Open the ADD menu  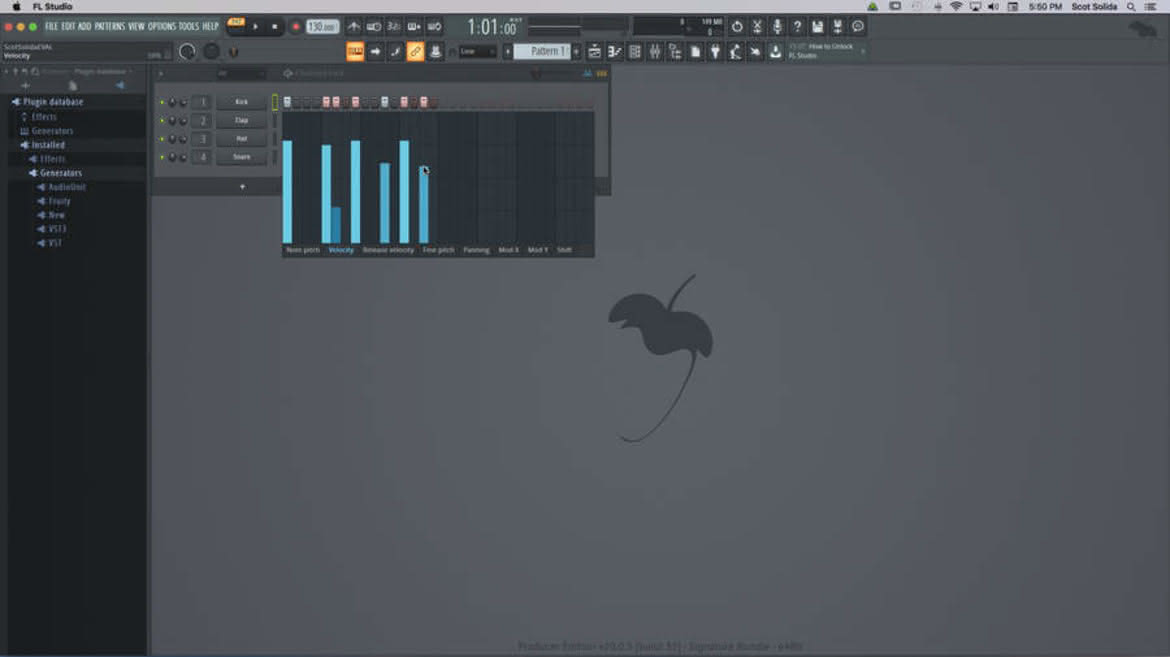pos(84,26)
